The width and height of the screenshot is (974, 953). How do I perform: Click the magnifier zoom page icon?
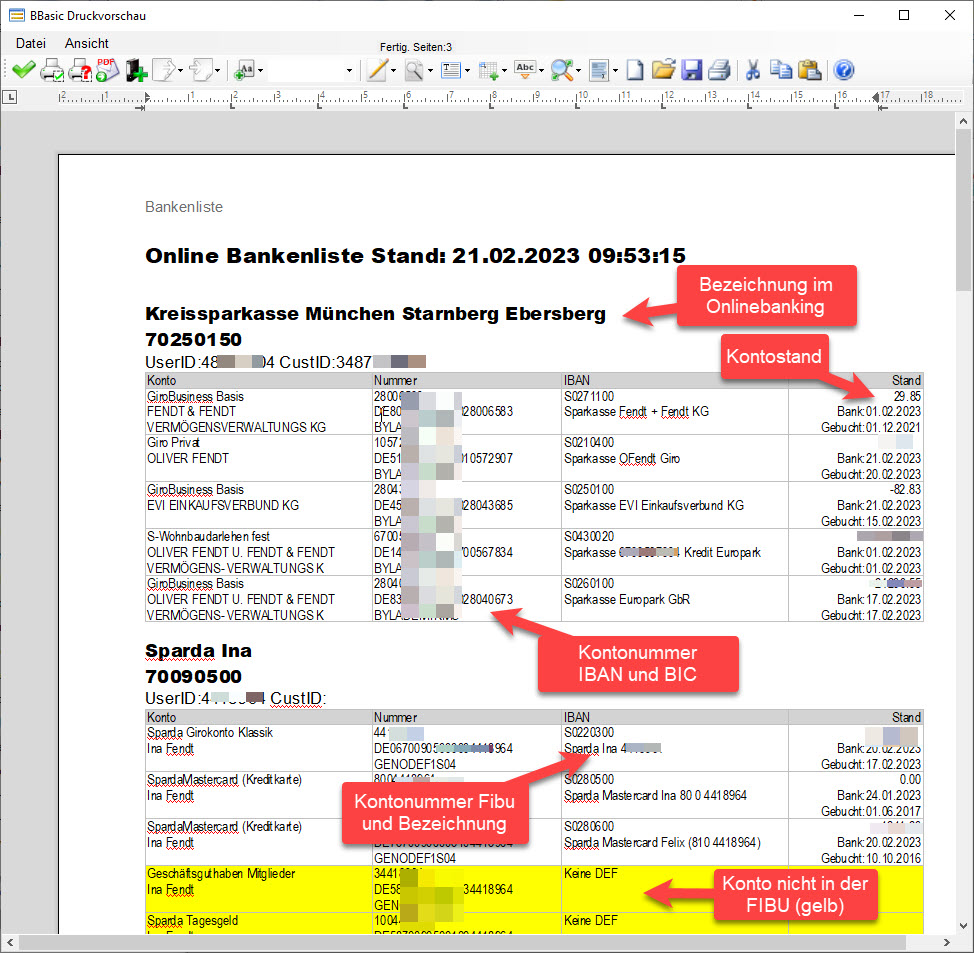414,70
